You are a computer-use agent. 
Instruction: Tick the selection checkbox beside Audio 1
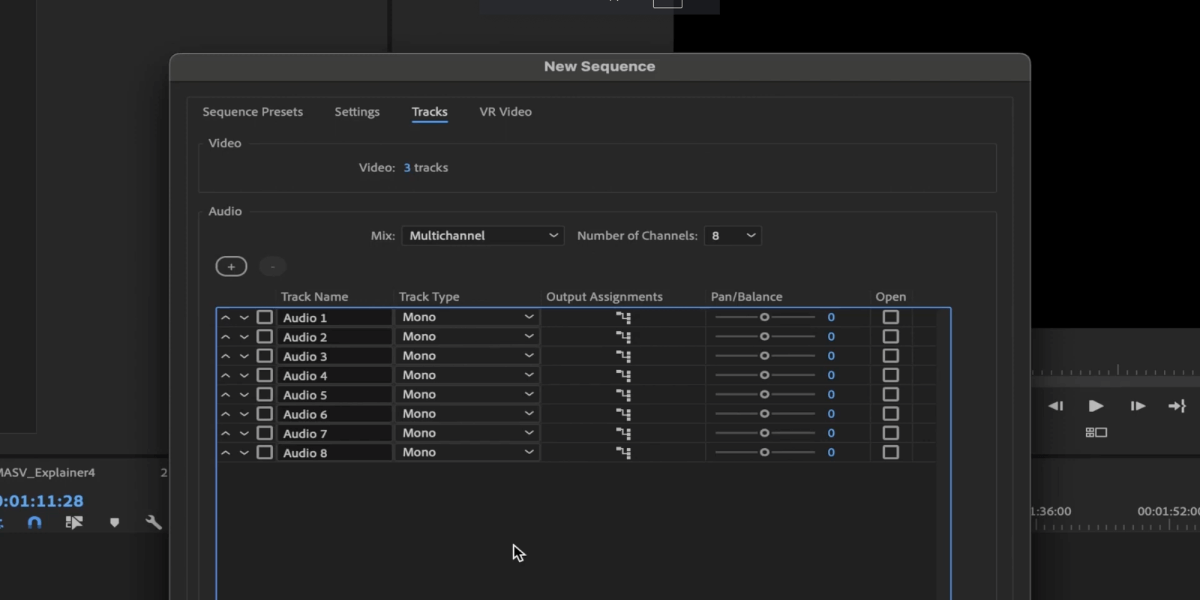coord(264,317)
